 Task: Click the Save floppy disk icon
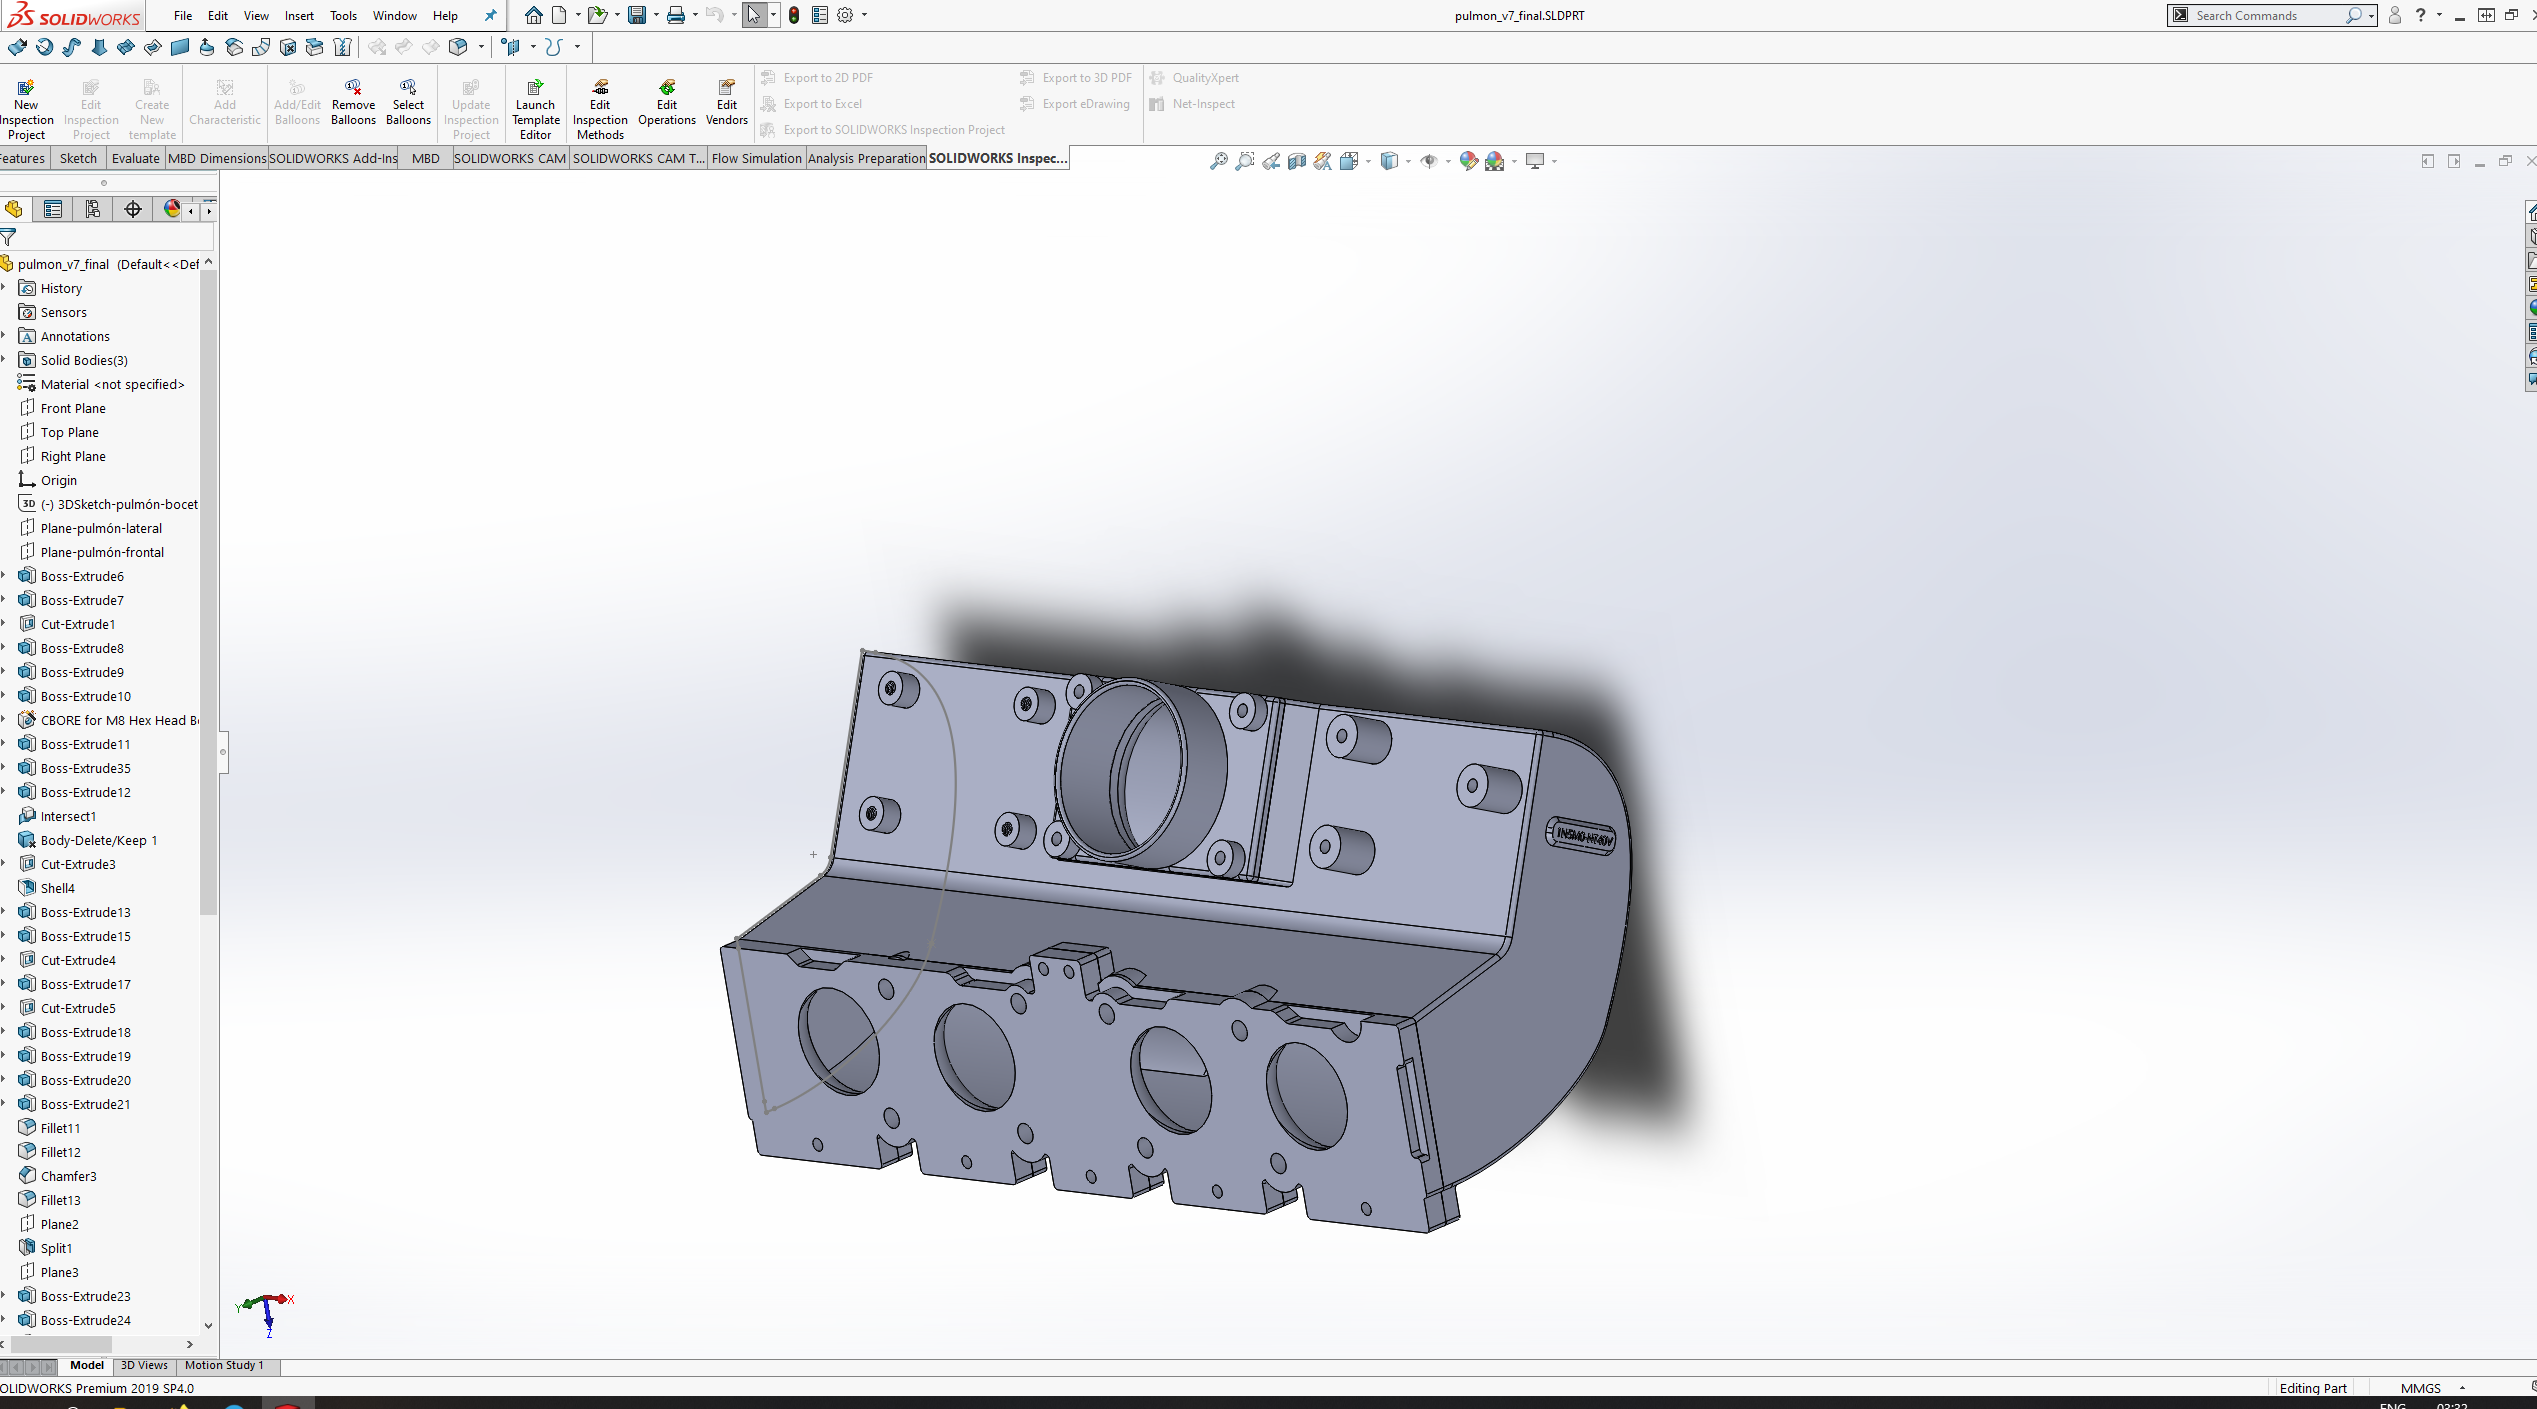point(636,15)
